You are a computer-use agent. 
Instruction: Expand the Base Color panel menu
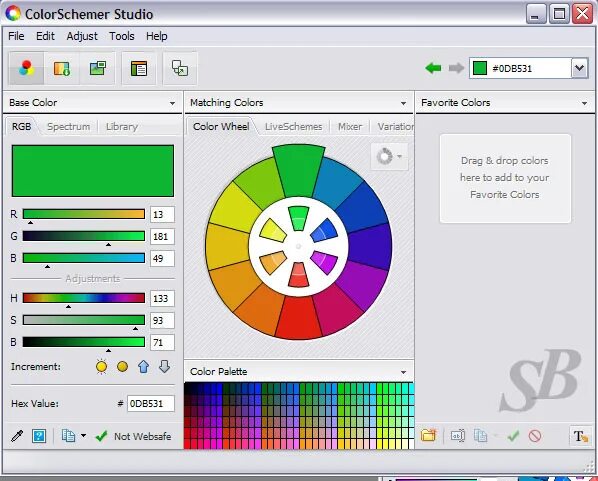[x=172, y=103]
